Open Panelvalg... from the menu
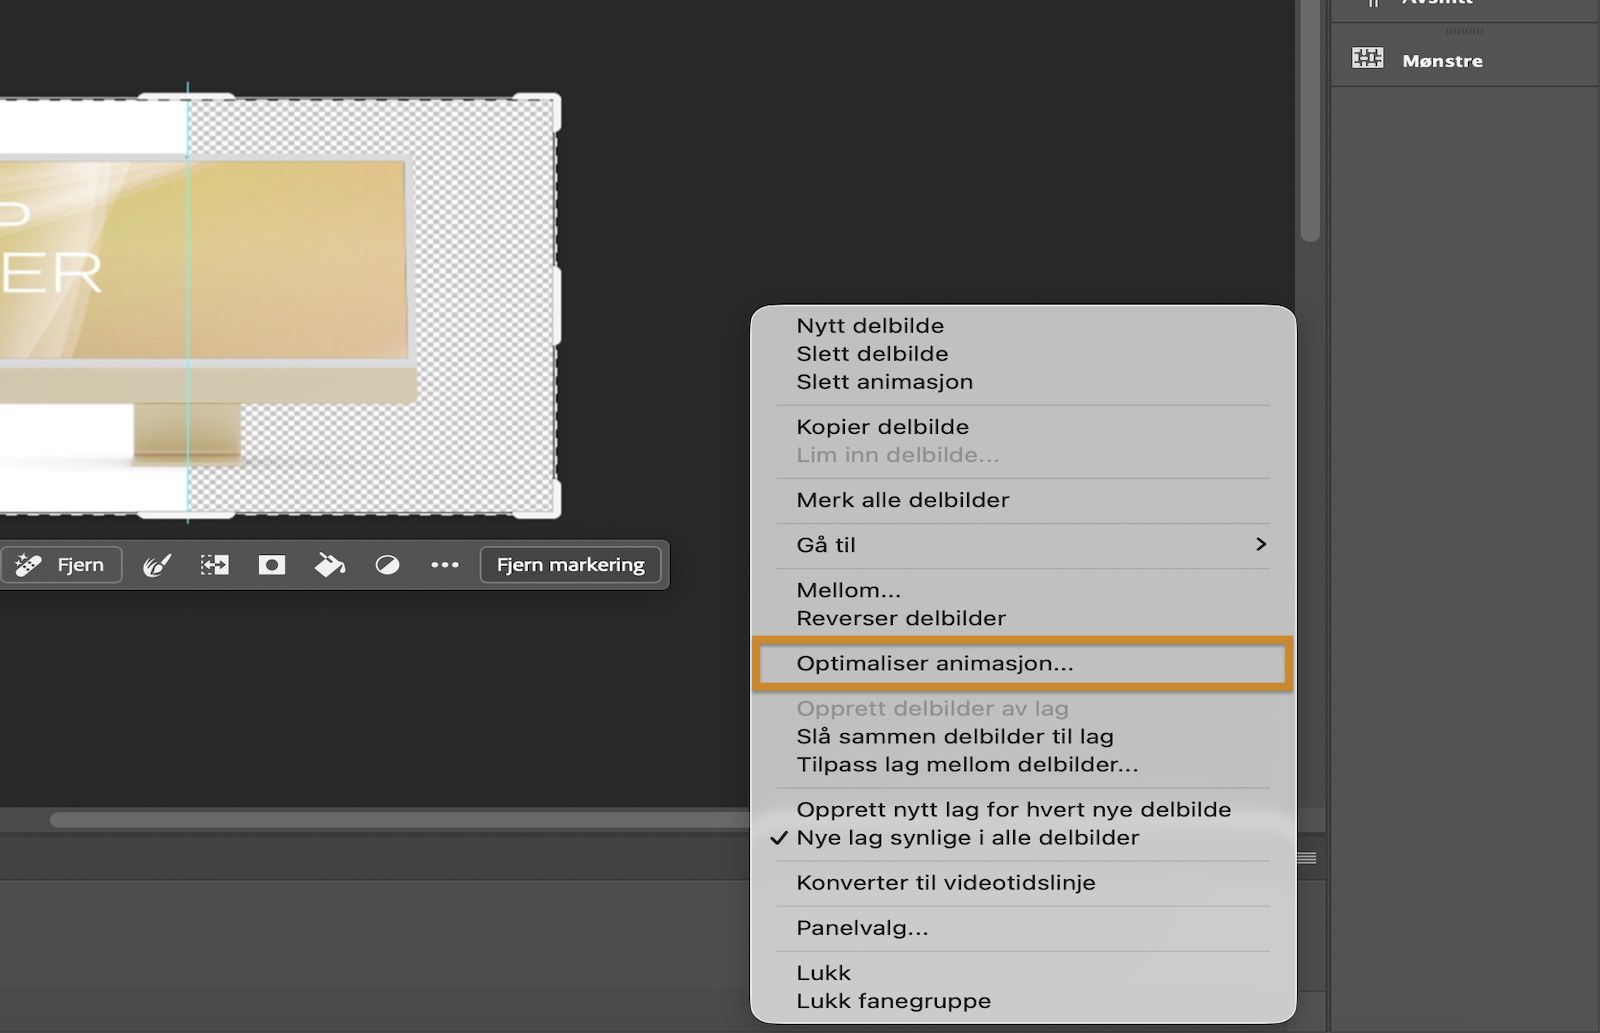Image resolution: width=1600 pixels, height=1033 pixels. point(862,928)
